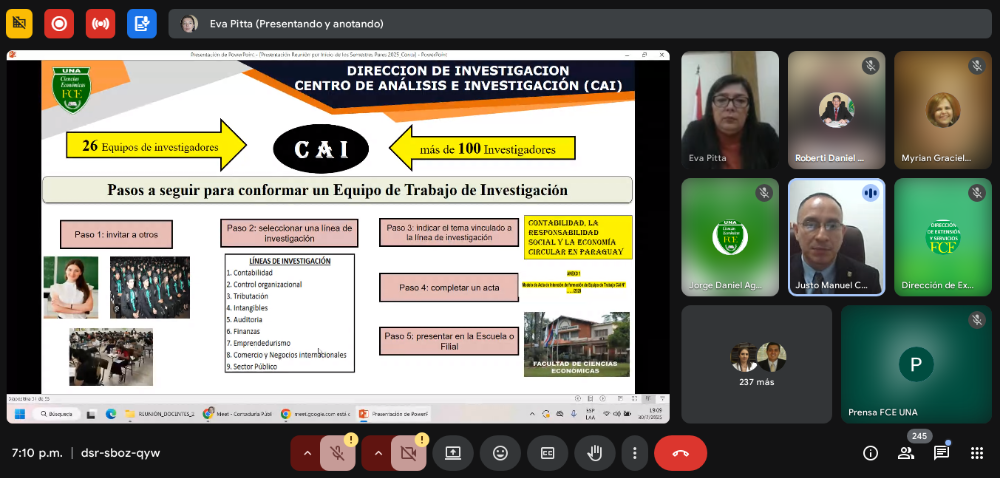Open the activities grid icon
1000x478 pixels.
tap(976, 453)
